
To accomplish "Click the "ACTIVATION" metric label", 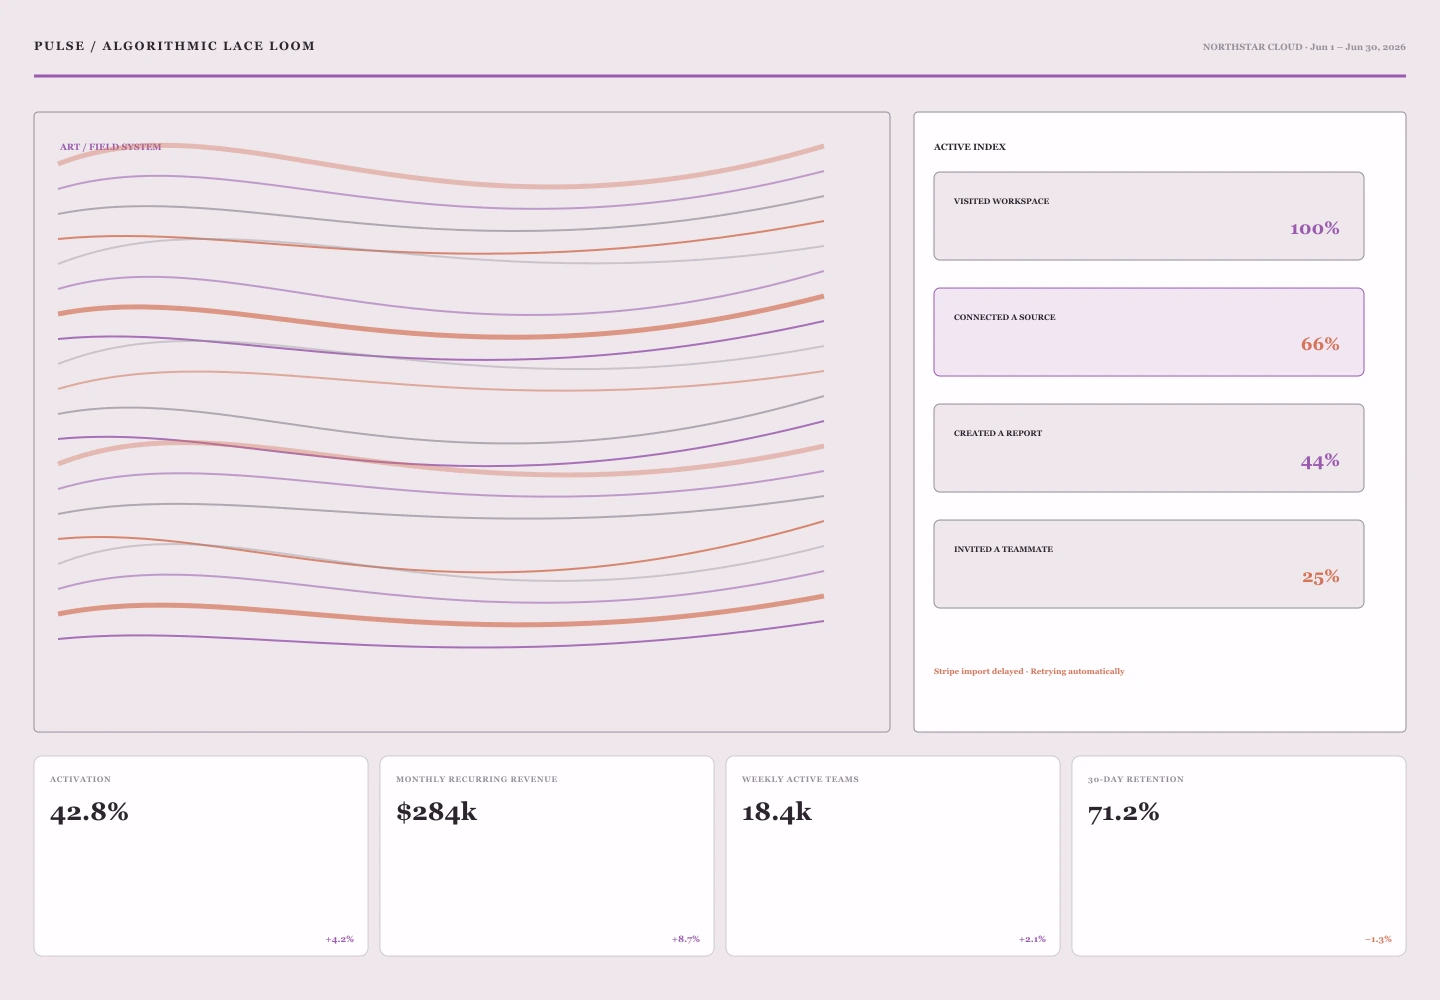I will 80,779.
